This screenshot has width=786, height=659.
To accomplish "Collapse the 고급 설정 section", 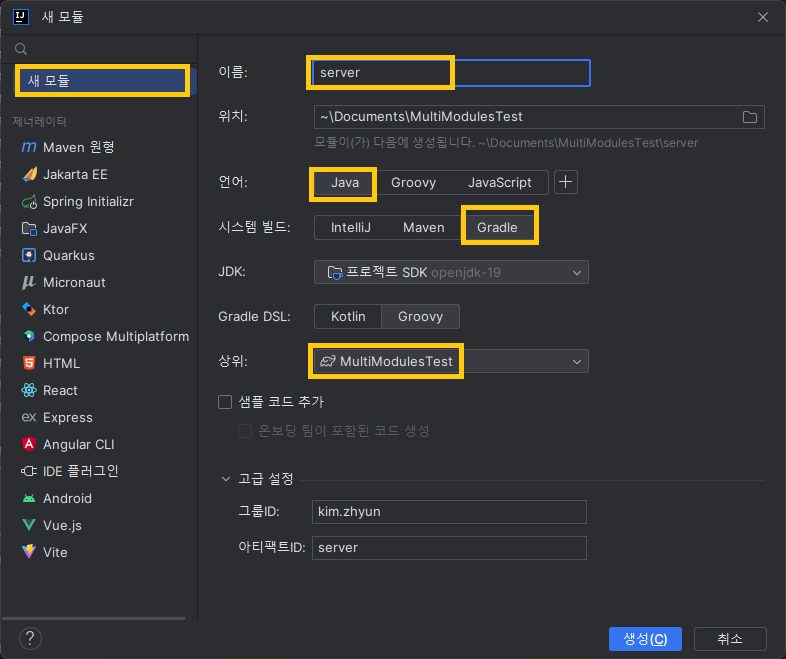I will pyautogui.click(x=226, y=479).
